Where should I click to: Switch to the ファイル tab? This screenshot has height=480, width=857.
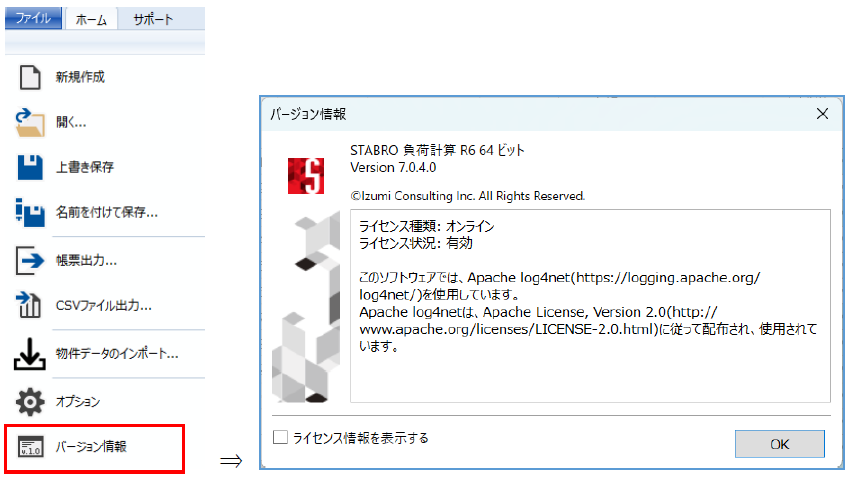tap(33, 19)
